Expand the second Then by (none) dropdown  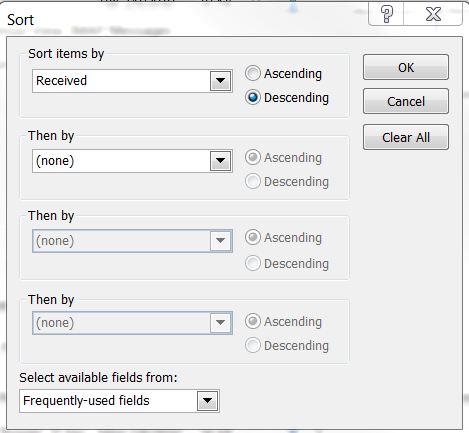[x=220, y=241]
